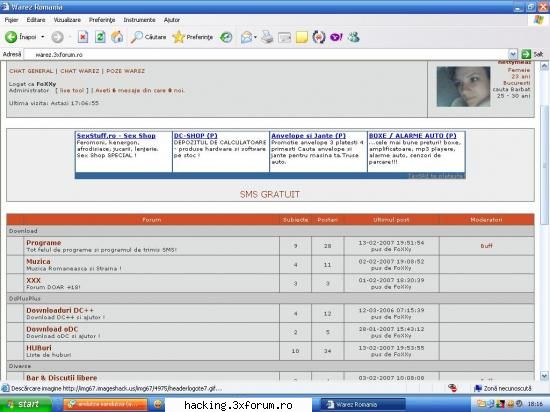Expand the address bar dropdown
Image resolution: width=550 pixels, height=412 pixels.
(x=513, y=54)
